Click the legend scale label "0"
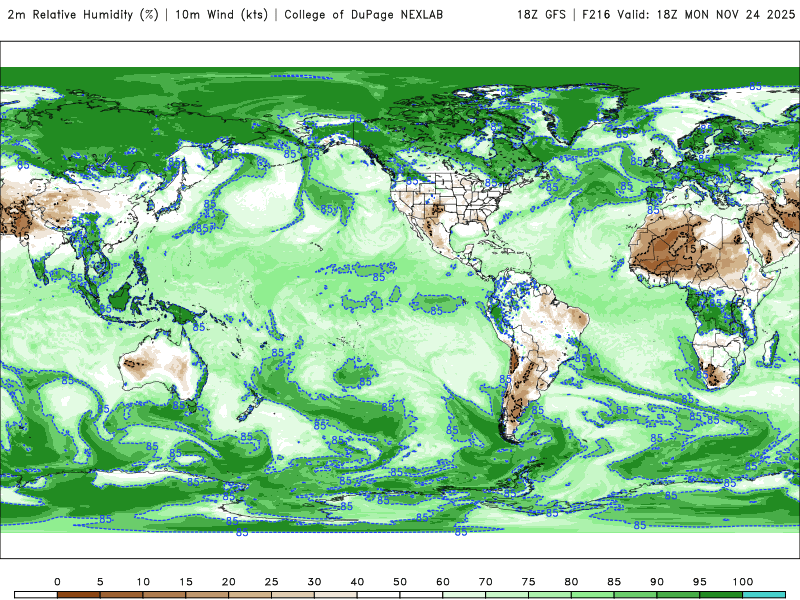This screenshot has width=800, height=600. coord(57,582)
